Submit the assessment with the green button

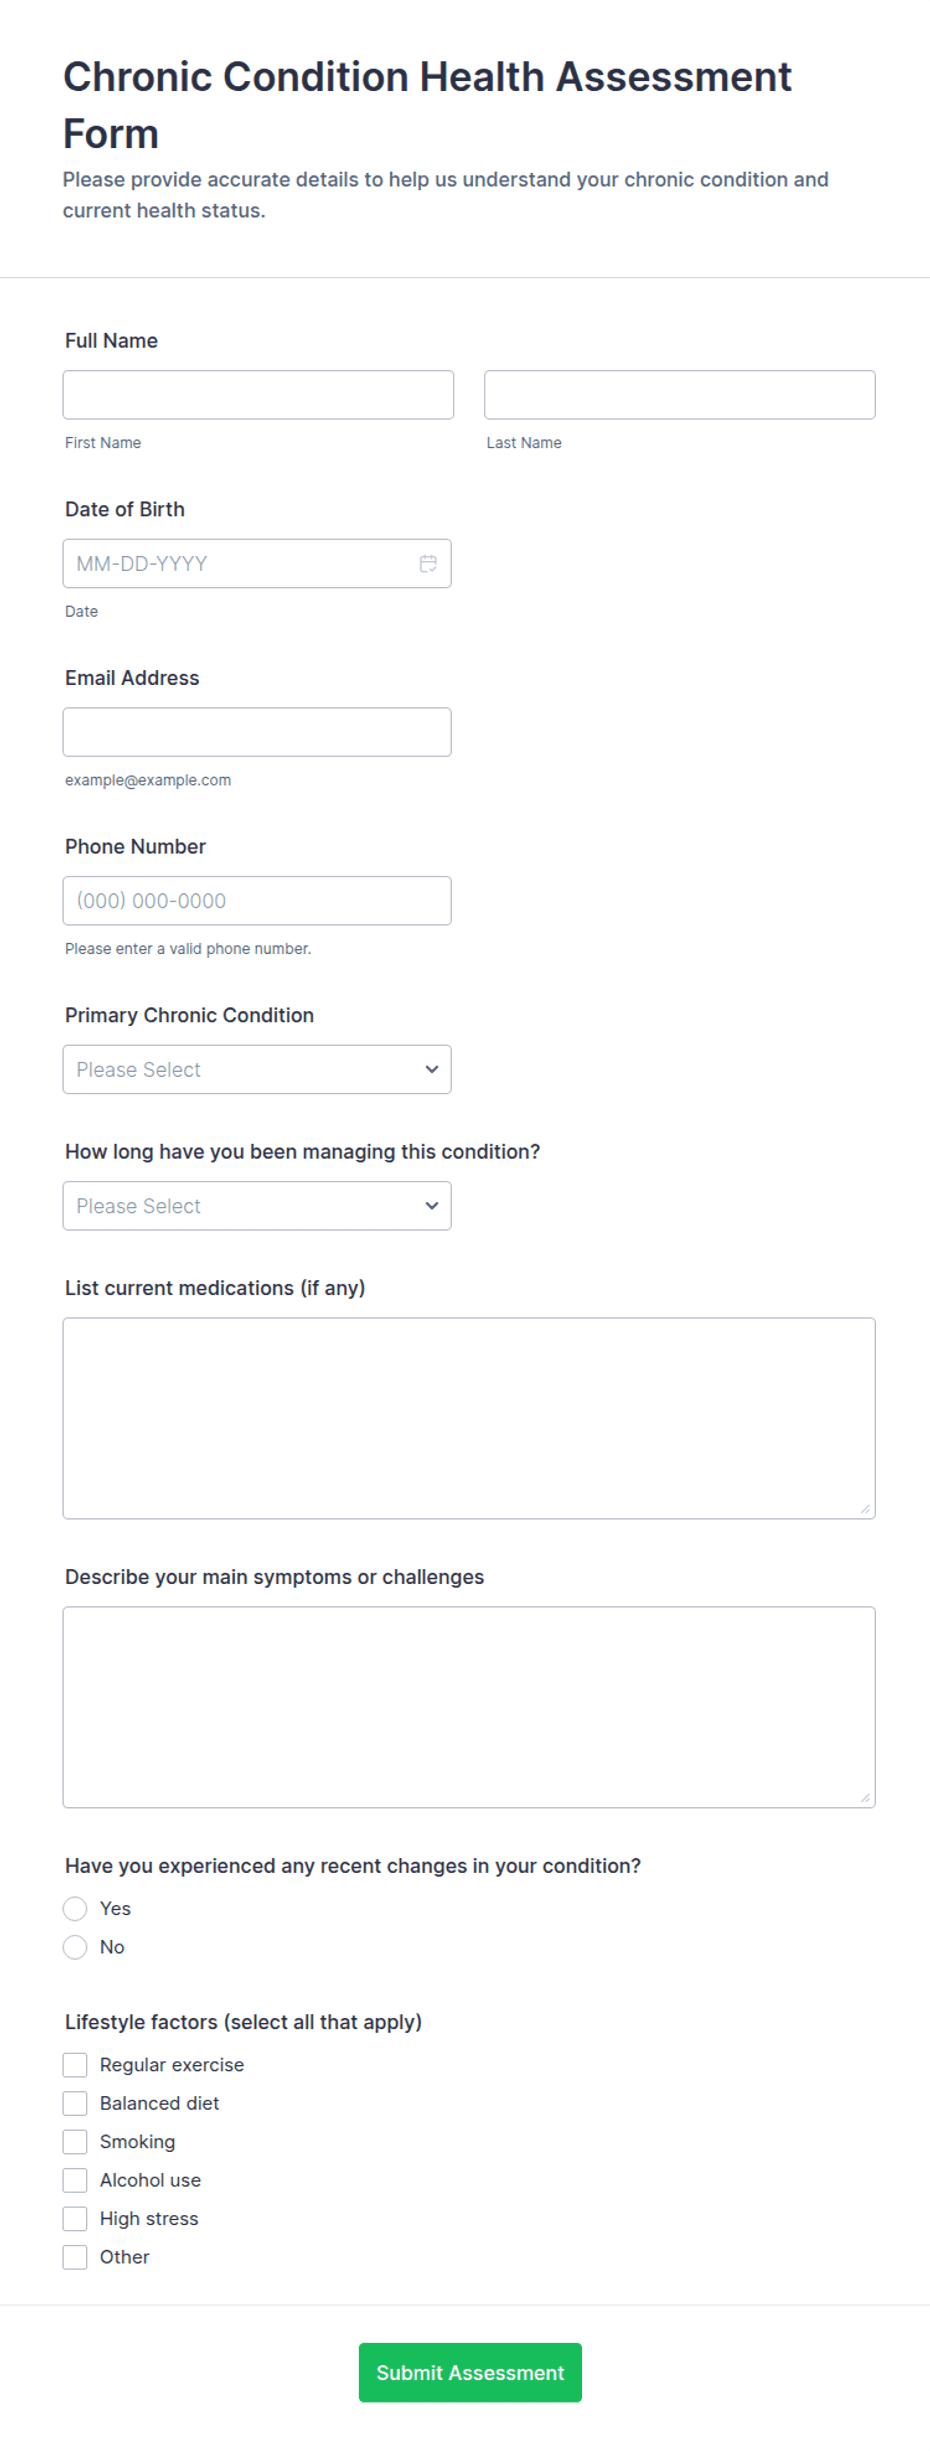click(470, 2373)
